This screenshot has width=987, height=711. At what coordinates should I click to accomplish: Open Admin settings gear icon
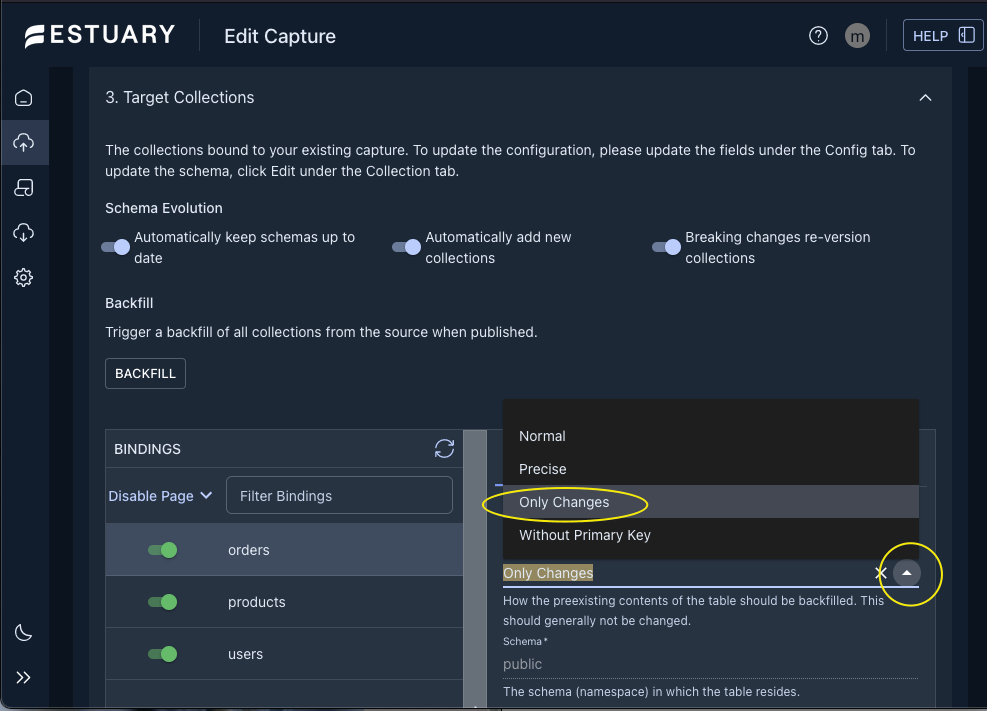[24, 278]
